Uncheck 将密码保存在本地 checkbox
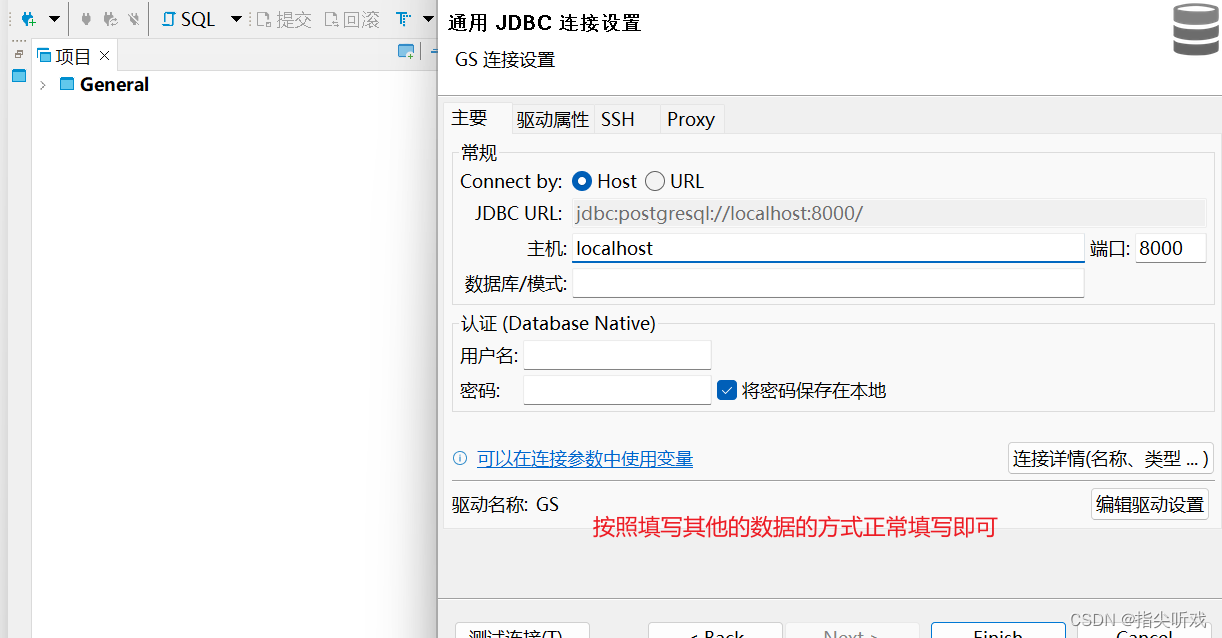 click(x=727, y=390)
